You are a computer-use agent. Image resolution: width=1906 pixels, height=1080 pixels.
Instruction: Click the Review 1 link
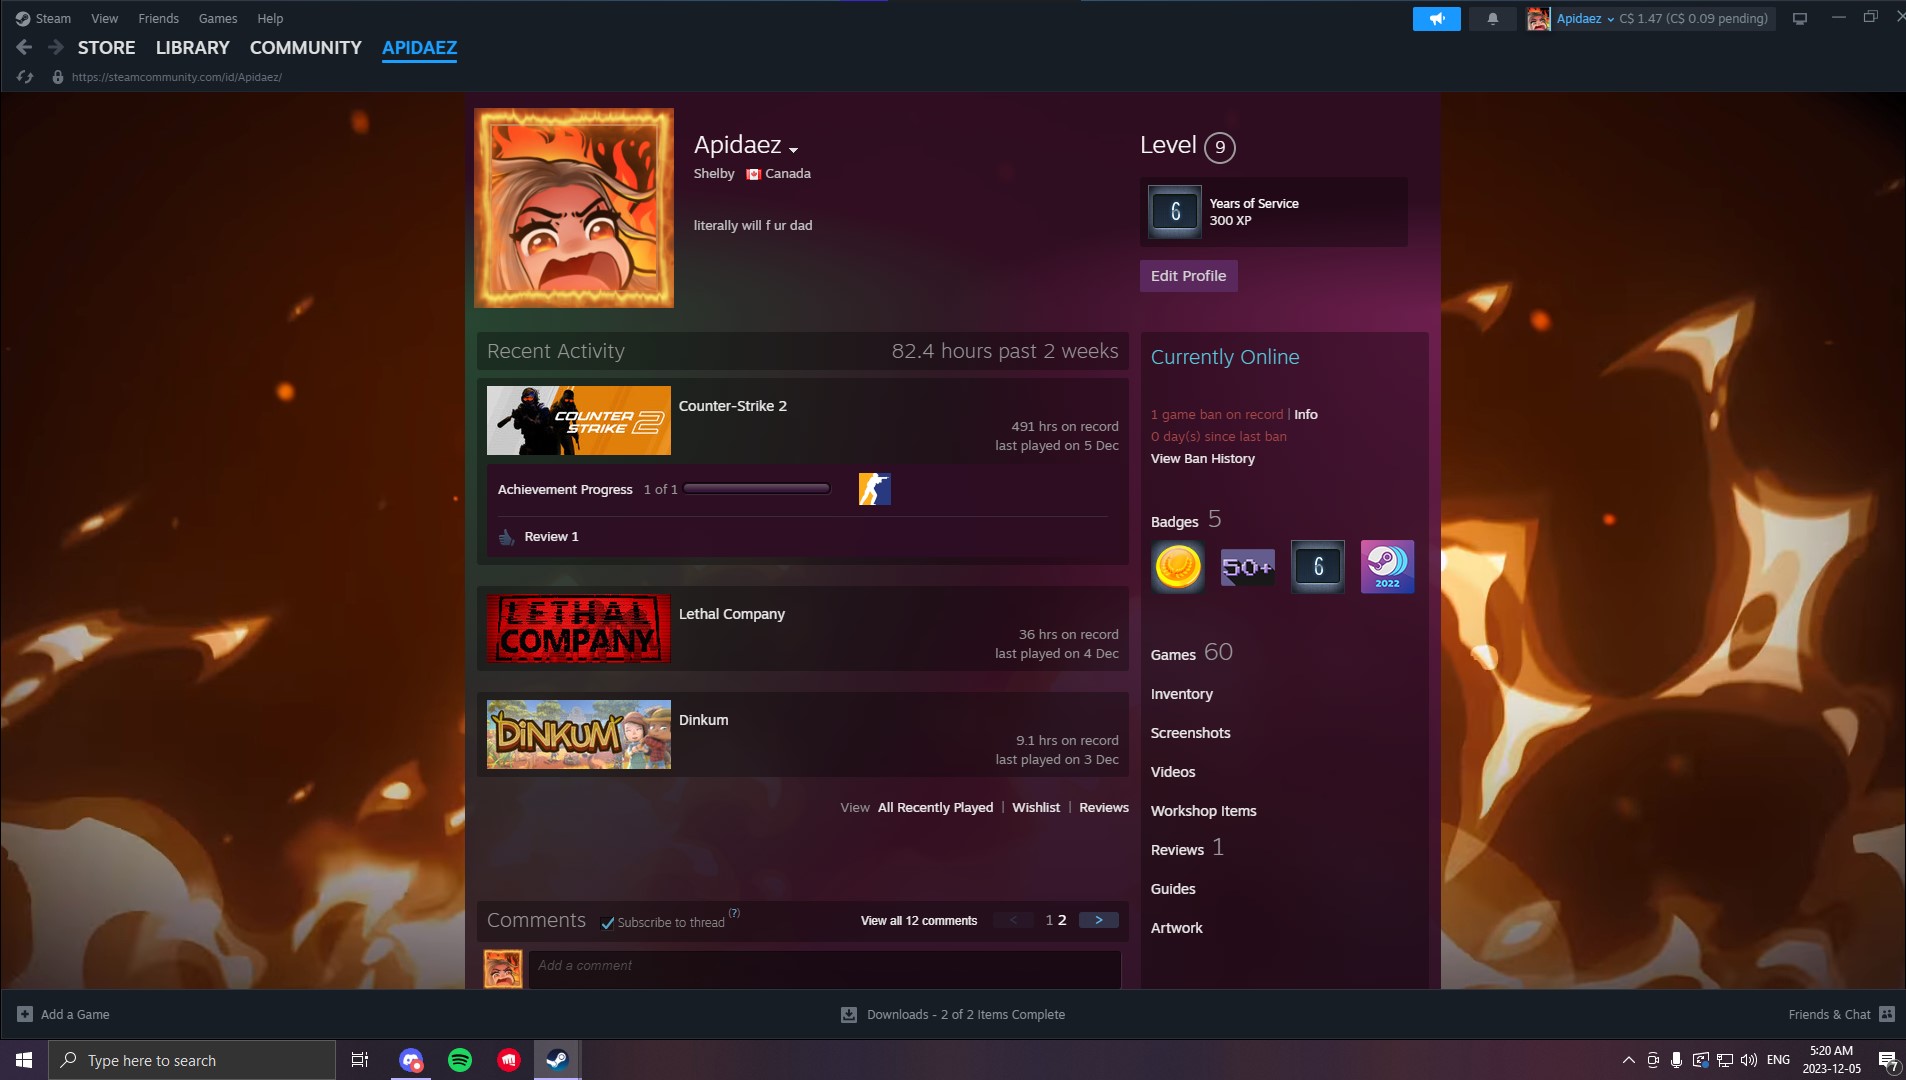[551, 537]
